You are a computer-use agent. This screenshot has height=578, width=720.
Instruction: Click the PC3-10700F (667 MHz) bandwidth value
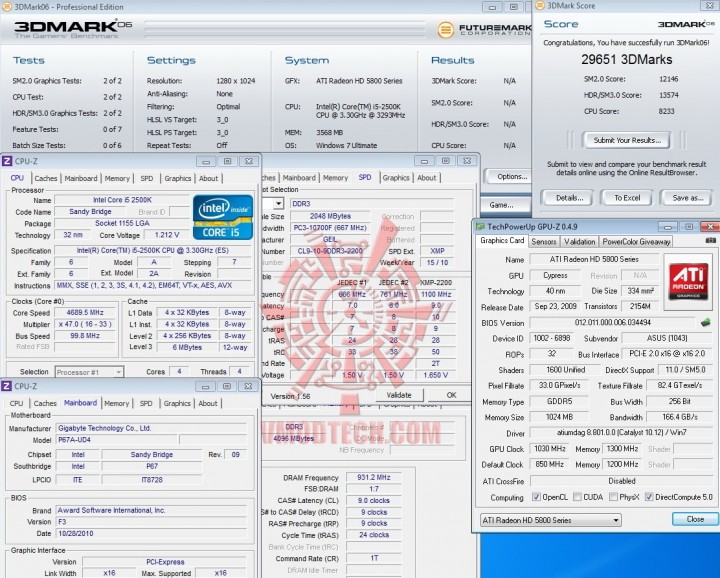pos(330,228)
